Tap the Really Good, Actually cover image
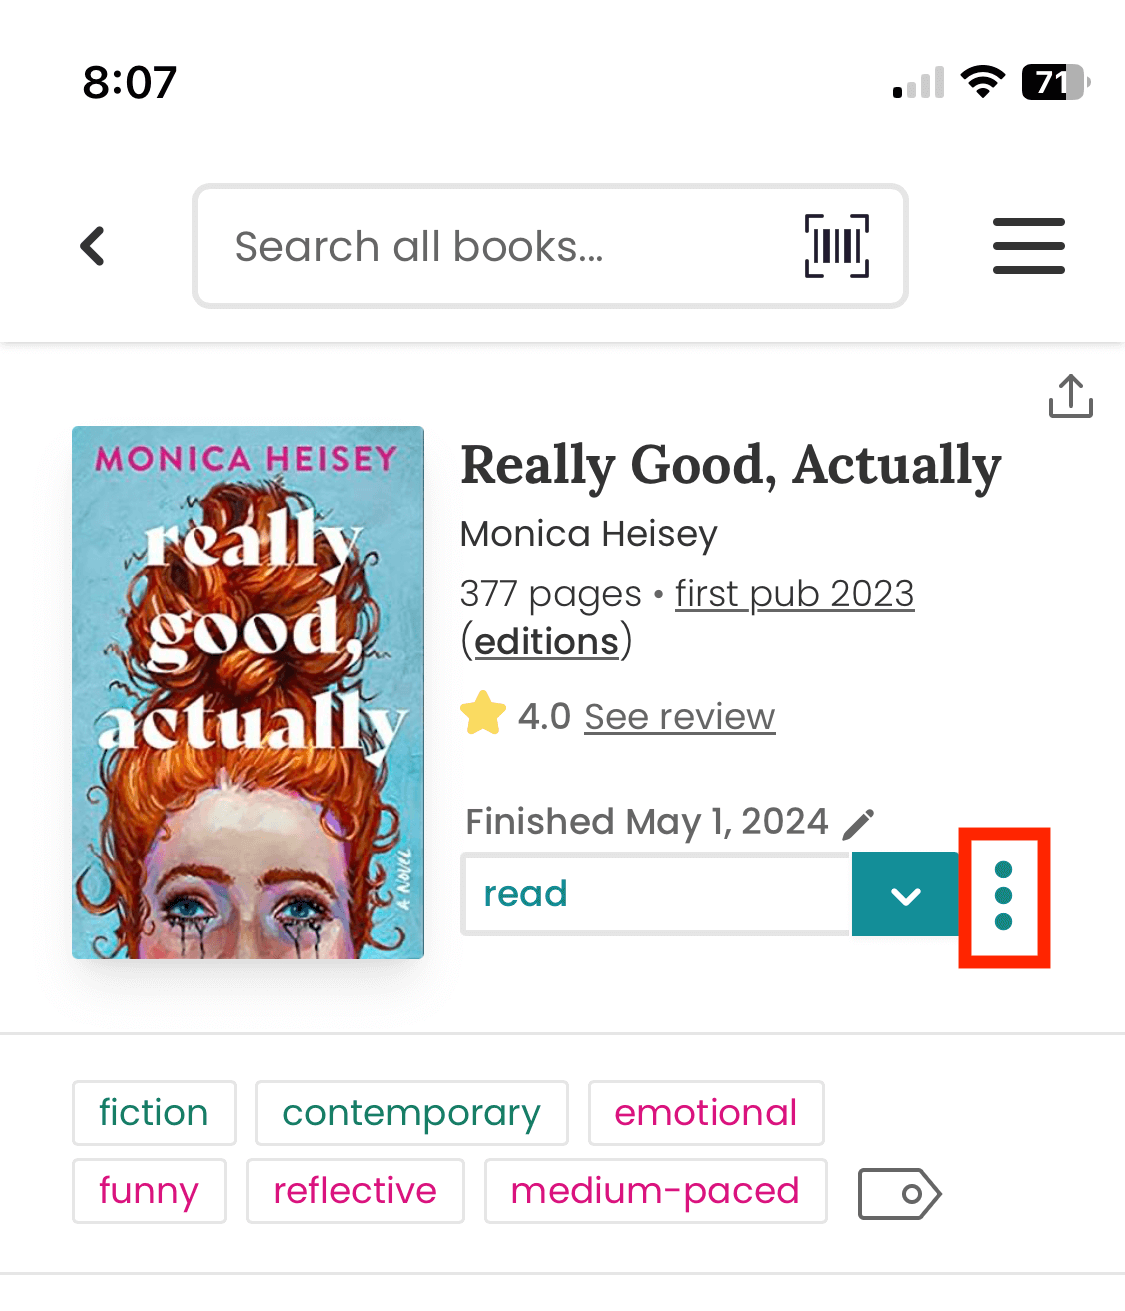This screenshot has width=1125, height=1311. coord(247,690)
